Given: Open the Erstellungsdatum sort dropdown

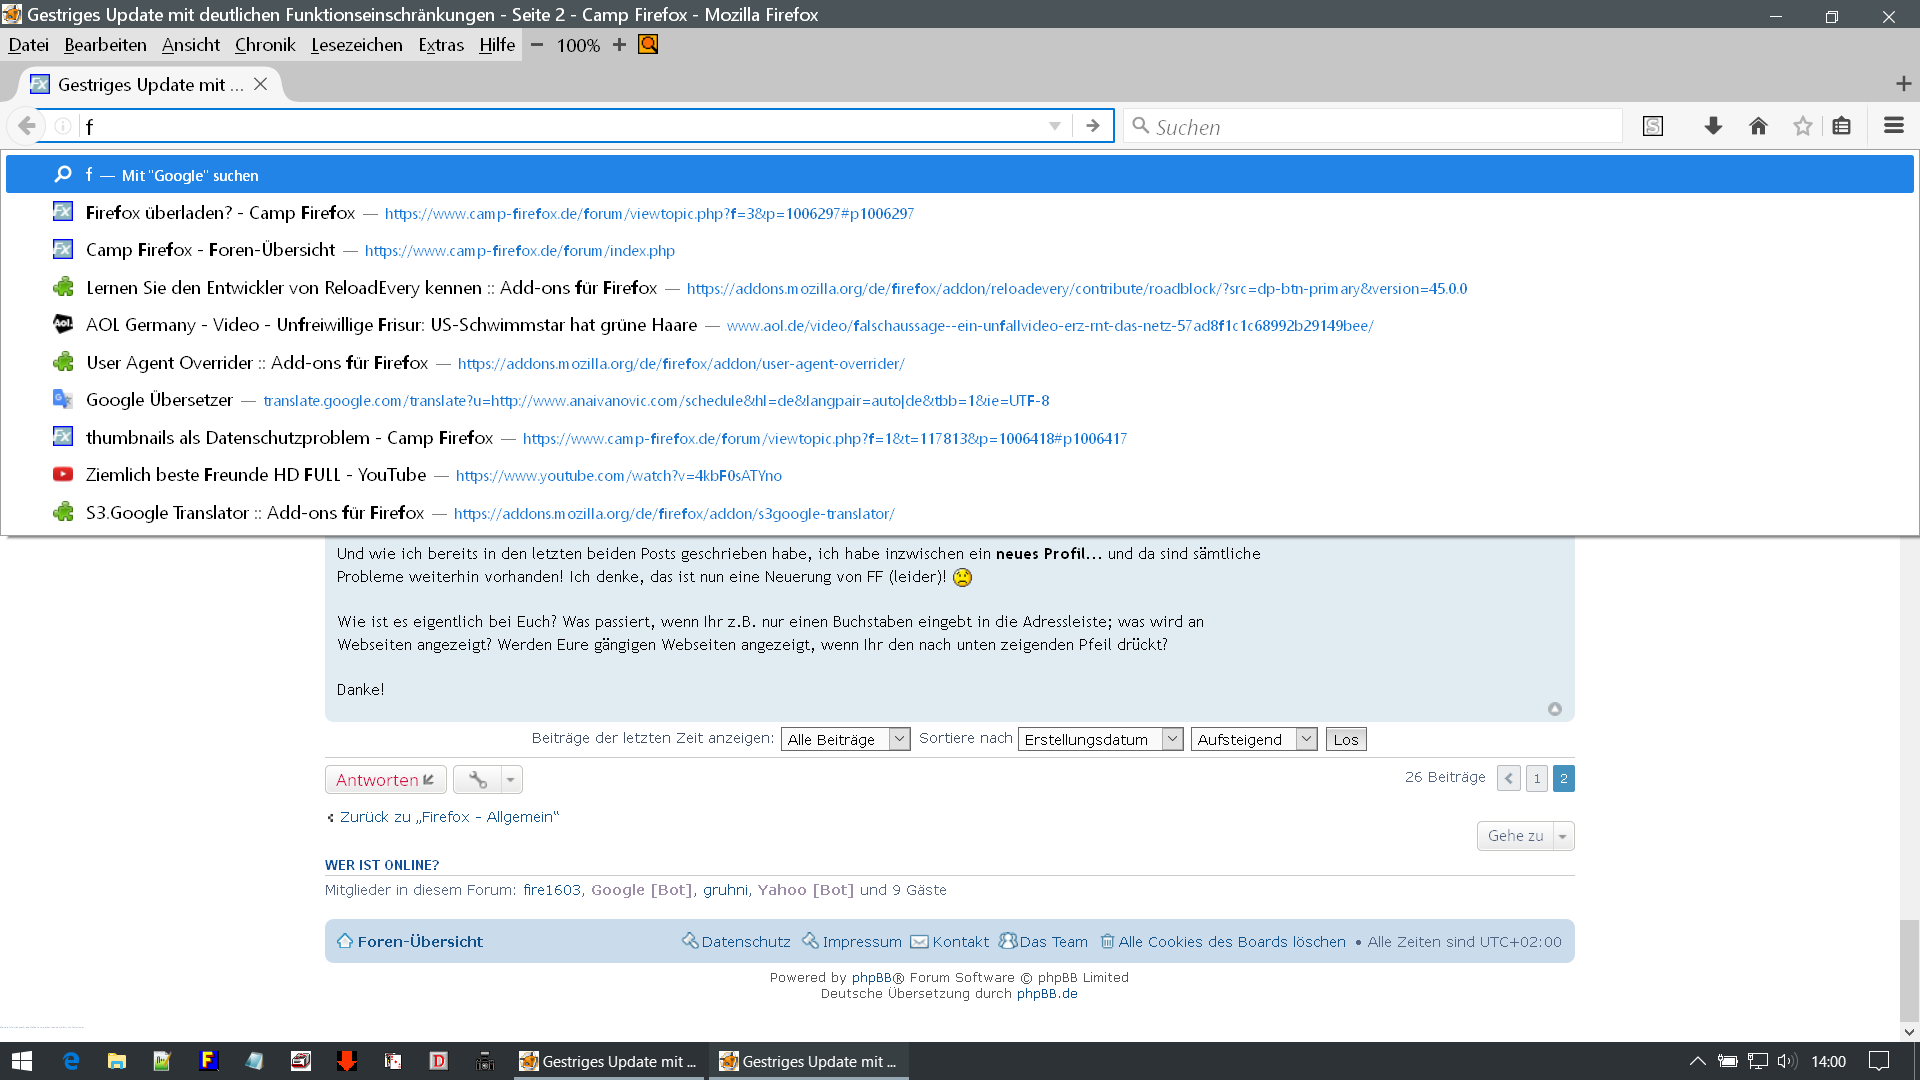Looking at the screenshot, I should click(1100, 739).
